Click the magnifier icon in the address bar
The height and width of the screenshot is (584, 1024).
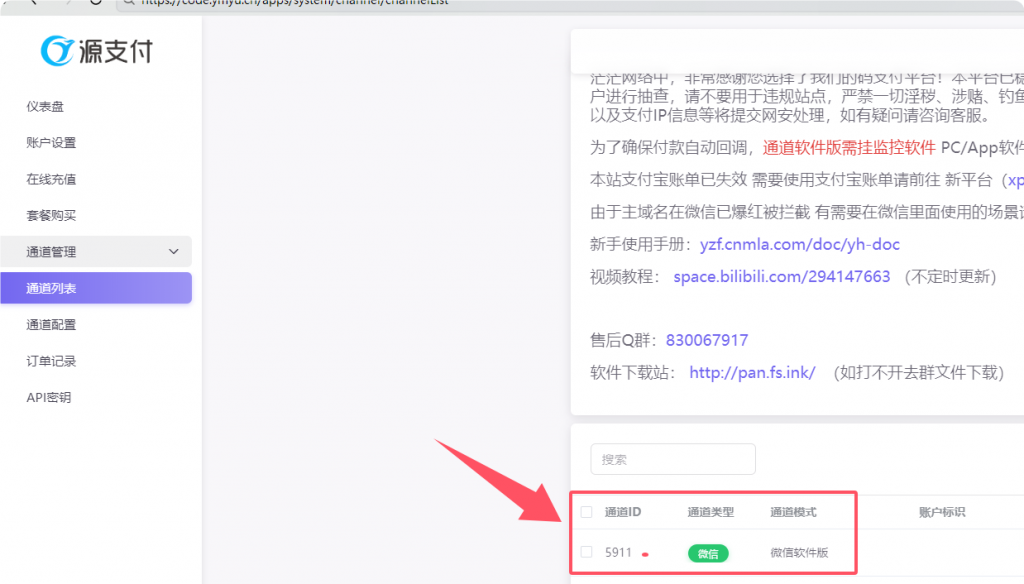[127, 4]
